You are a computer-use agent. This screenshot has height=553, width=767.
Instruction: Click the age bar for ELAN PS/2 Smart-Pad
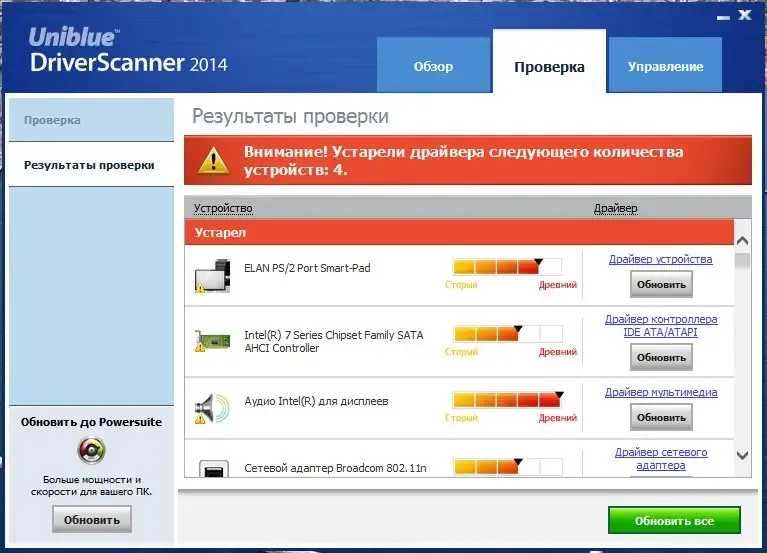pos(507,267)
